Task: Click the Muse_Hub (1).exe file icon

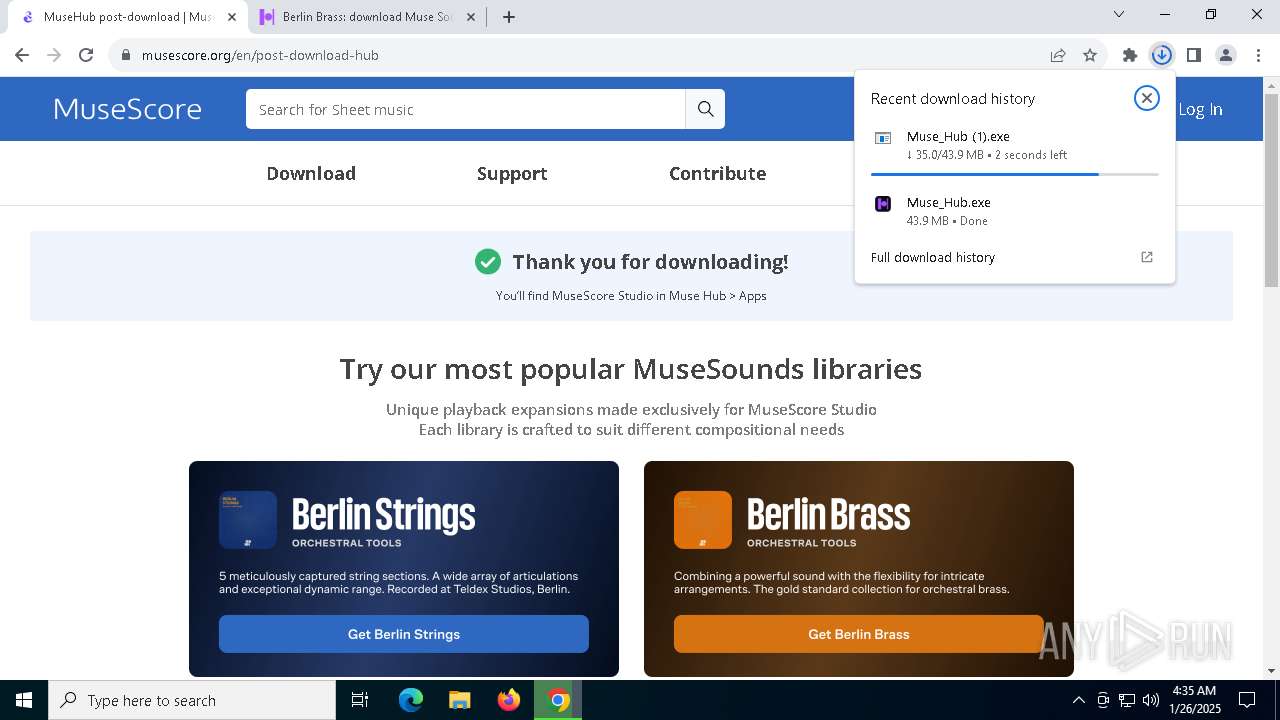Action: coord(883,138)
